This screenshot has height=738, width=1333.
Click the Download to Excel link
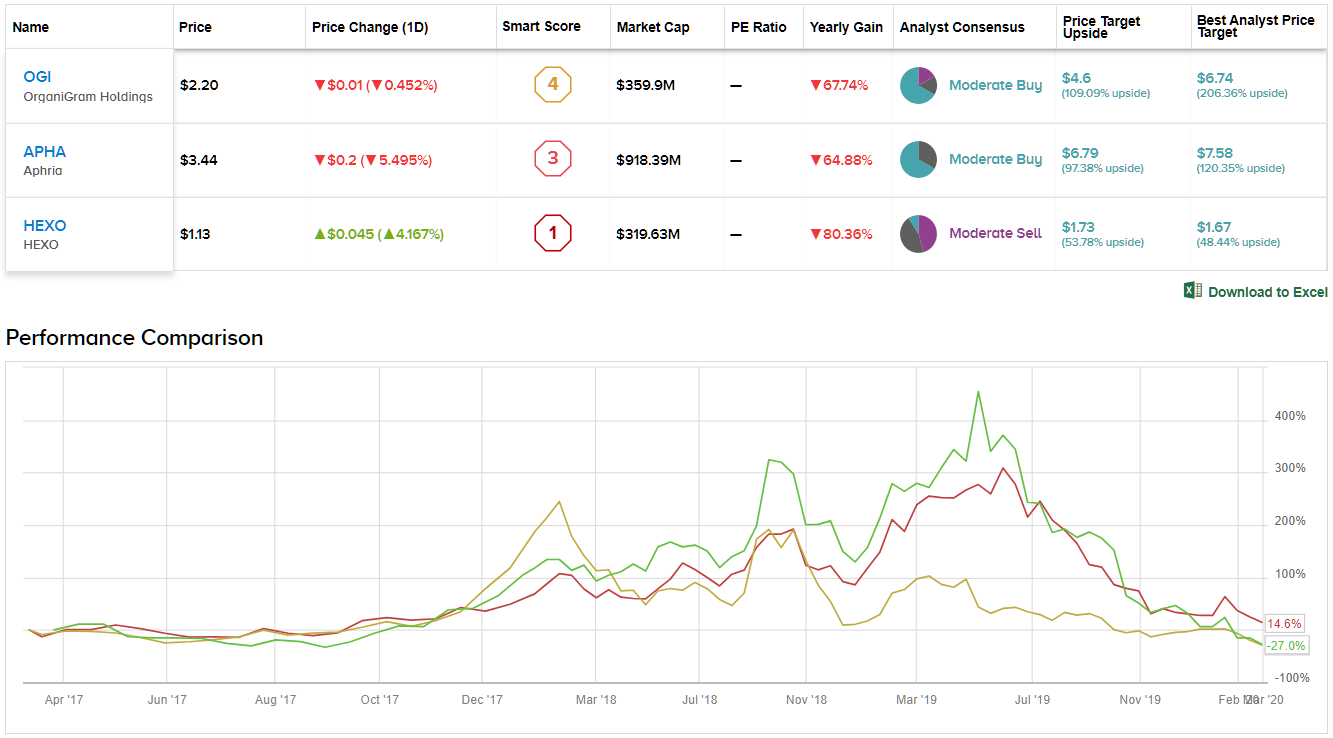[1268, 292]
